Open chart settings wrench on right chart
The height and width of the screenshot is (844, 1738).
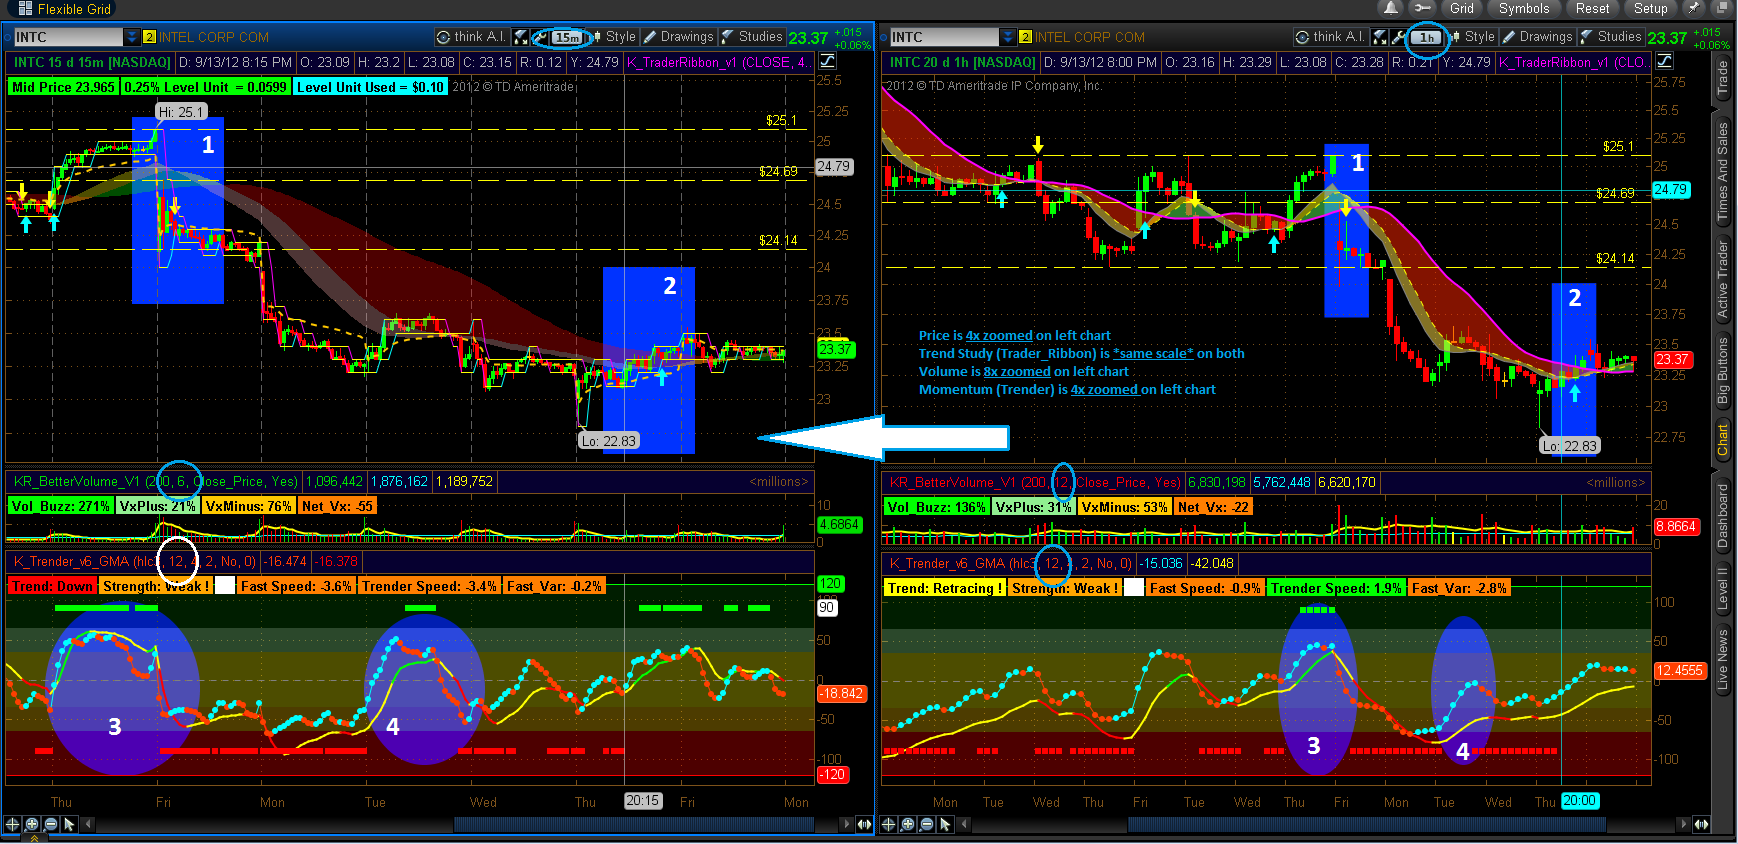pyautogui.click(x=1399, y=37)
